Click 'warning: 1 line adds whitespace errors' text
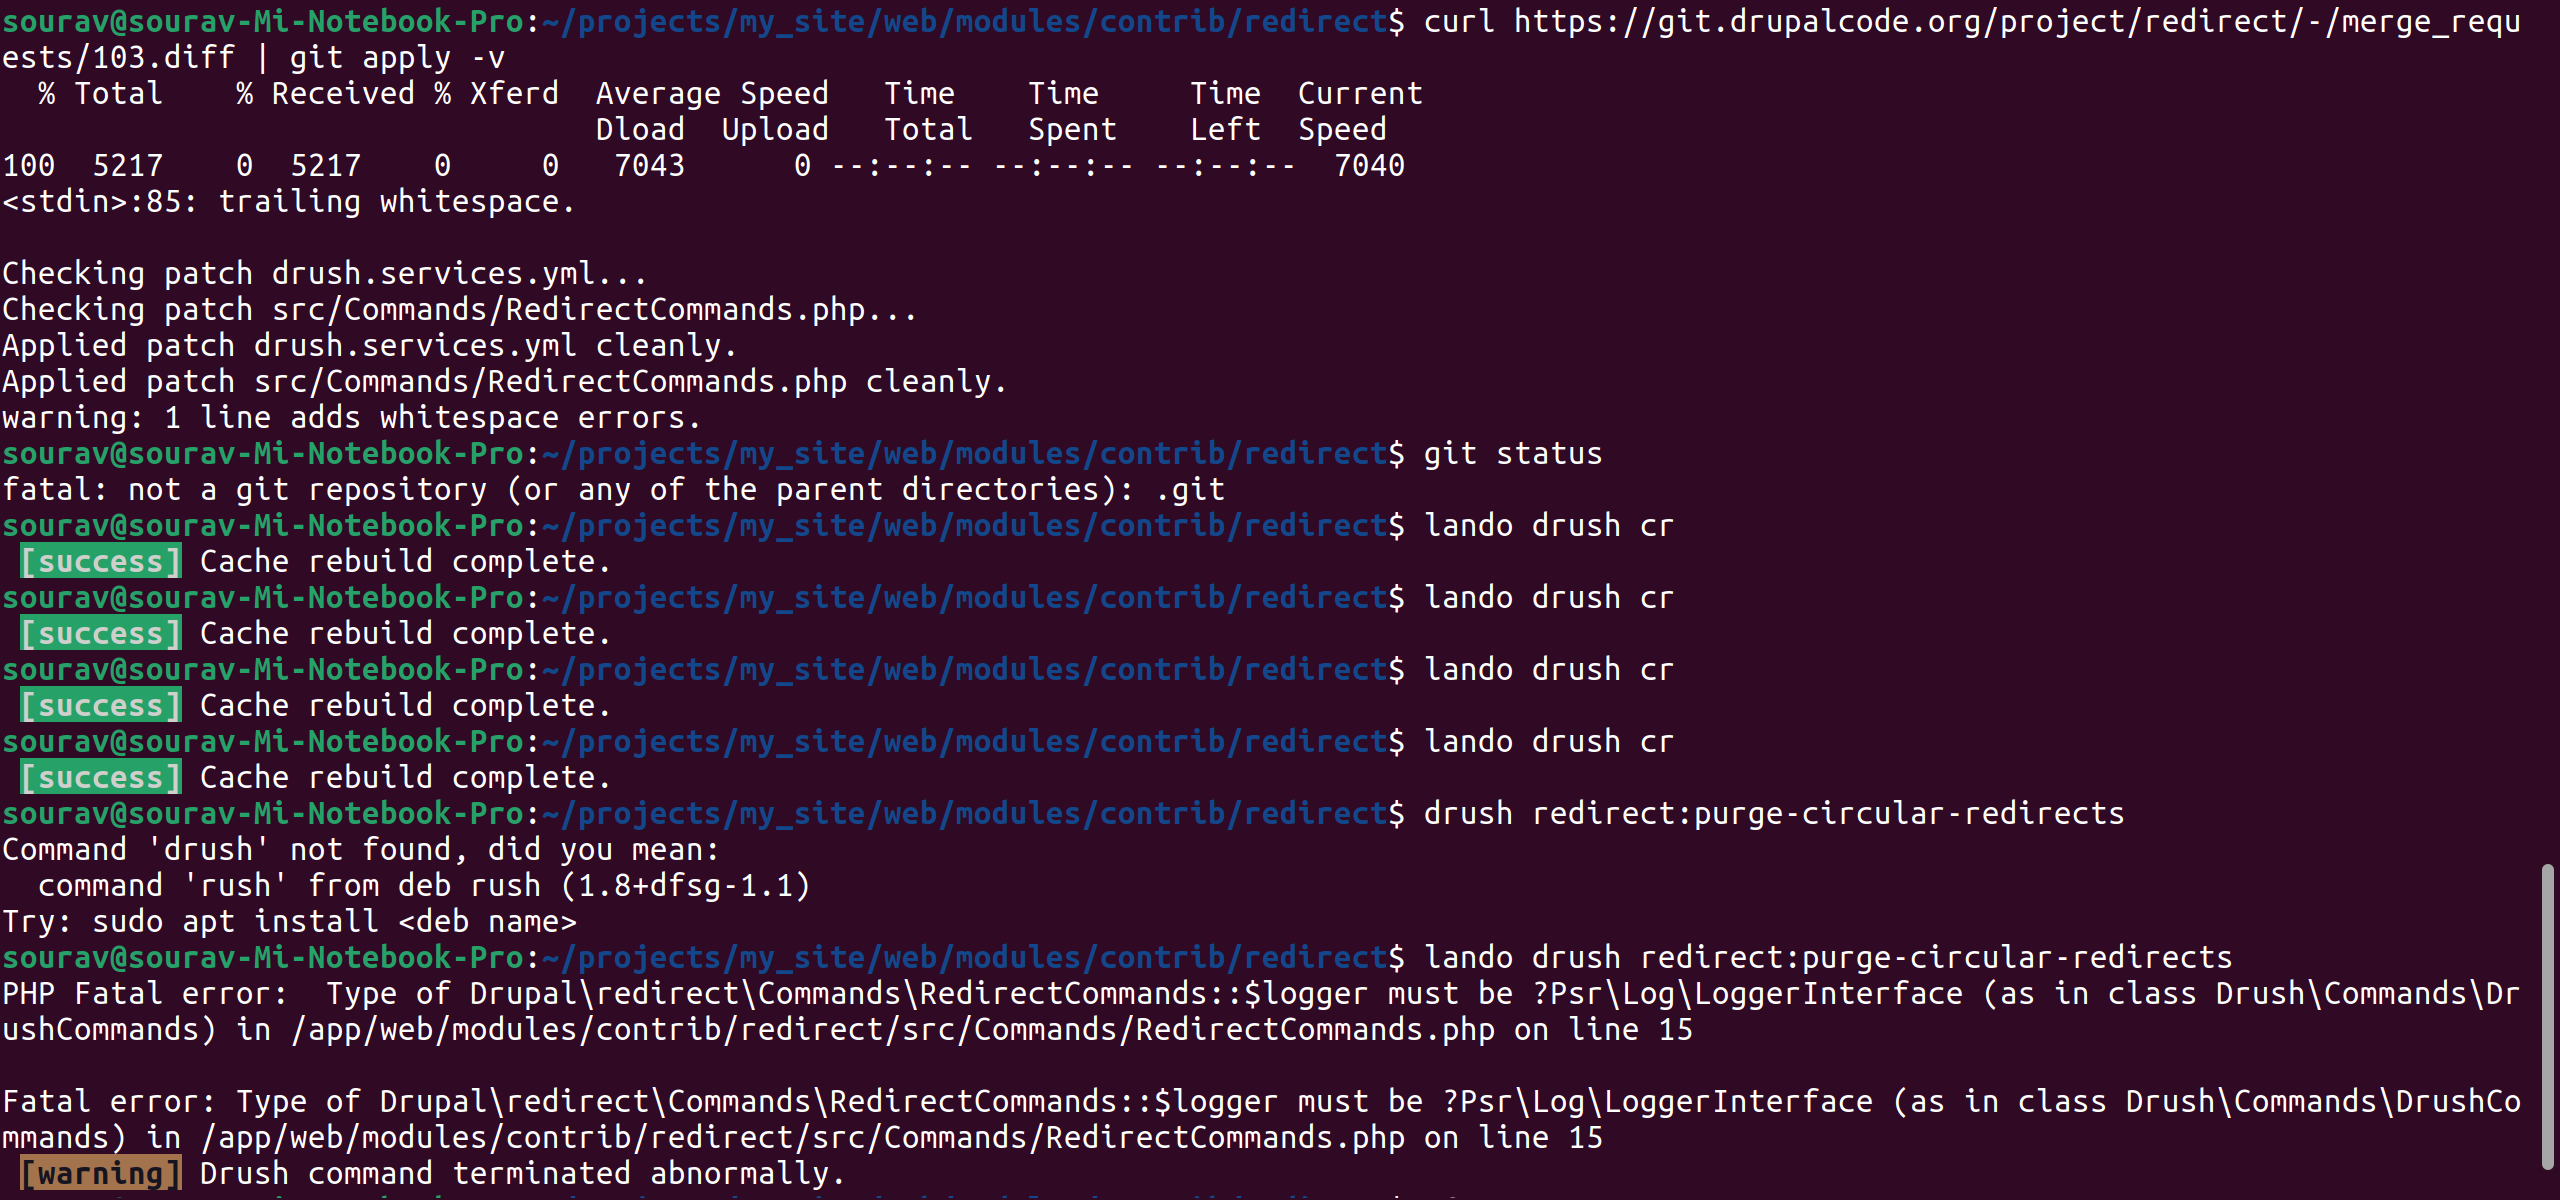The image size is (2560, 1200). (x=352, y=418)
